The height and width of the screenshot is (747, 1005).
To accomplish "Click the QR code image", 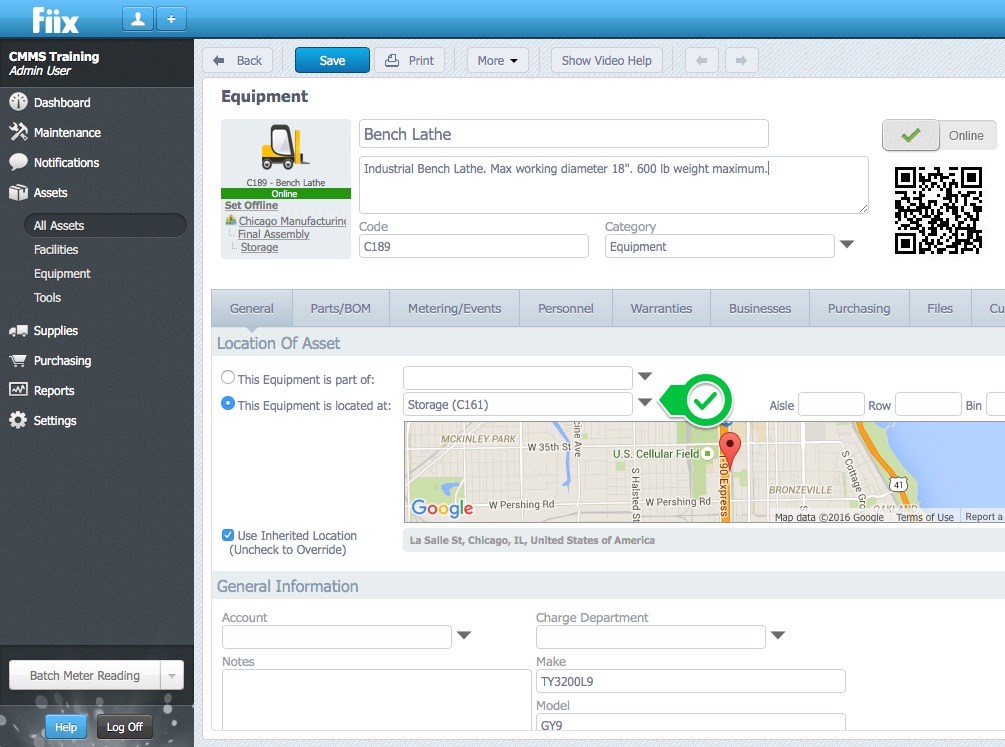I will [x=938, y=210].
